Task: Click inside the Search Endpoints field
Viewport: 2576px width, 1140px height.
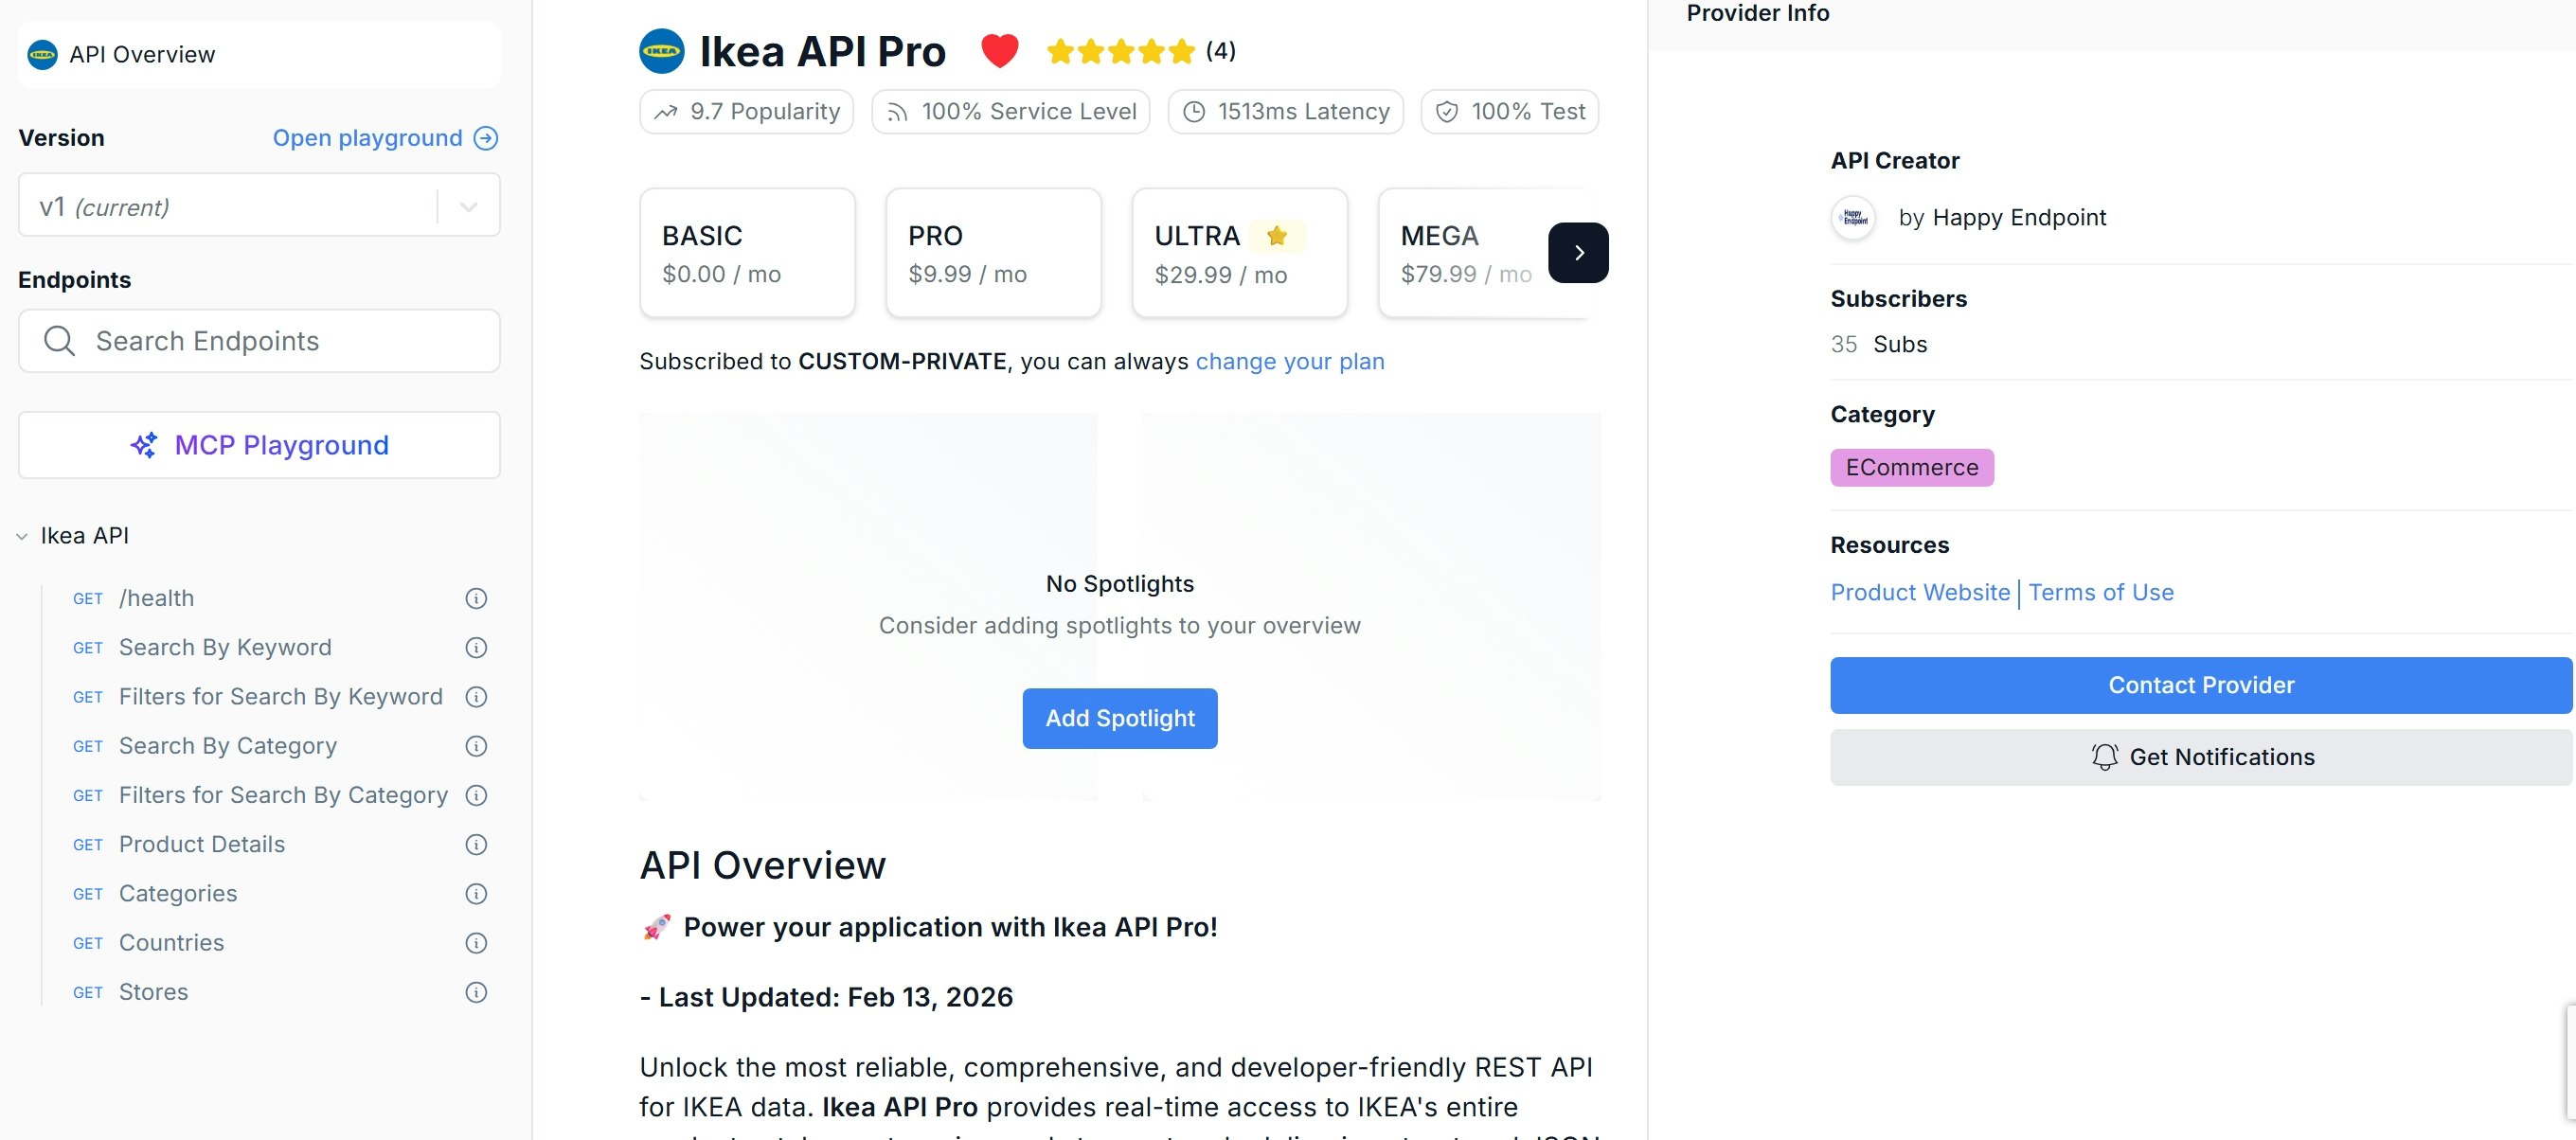Action: click(x=259, y=341)
